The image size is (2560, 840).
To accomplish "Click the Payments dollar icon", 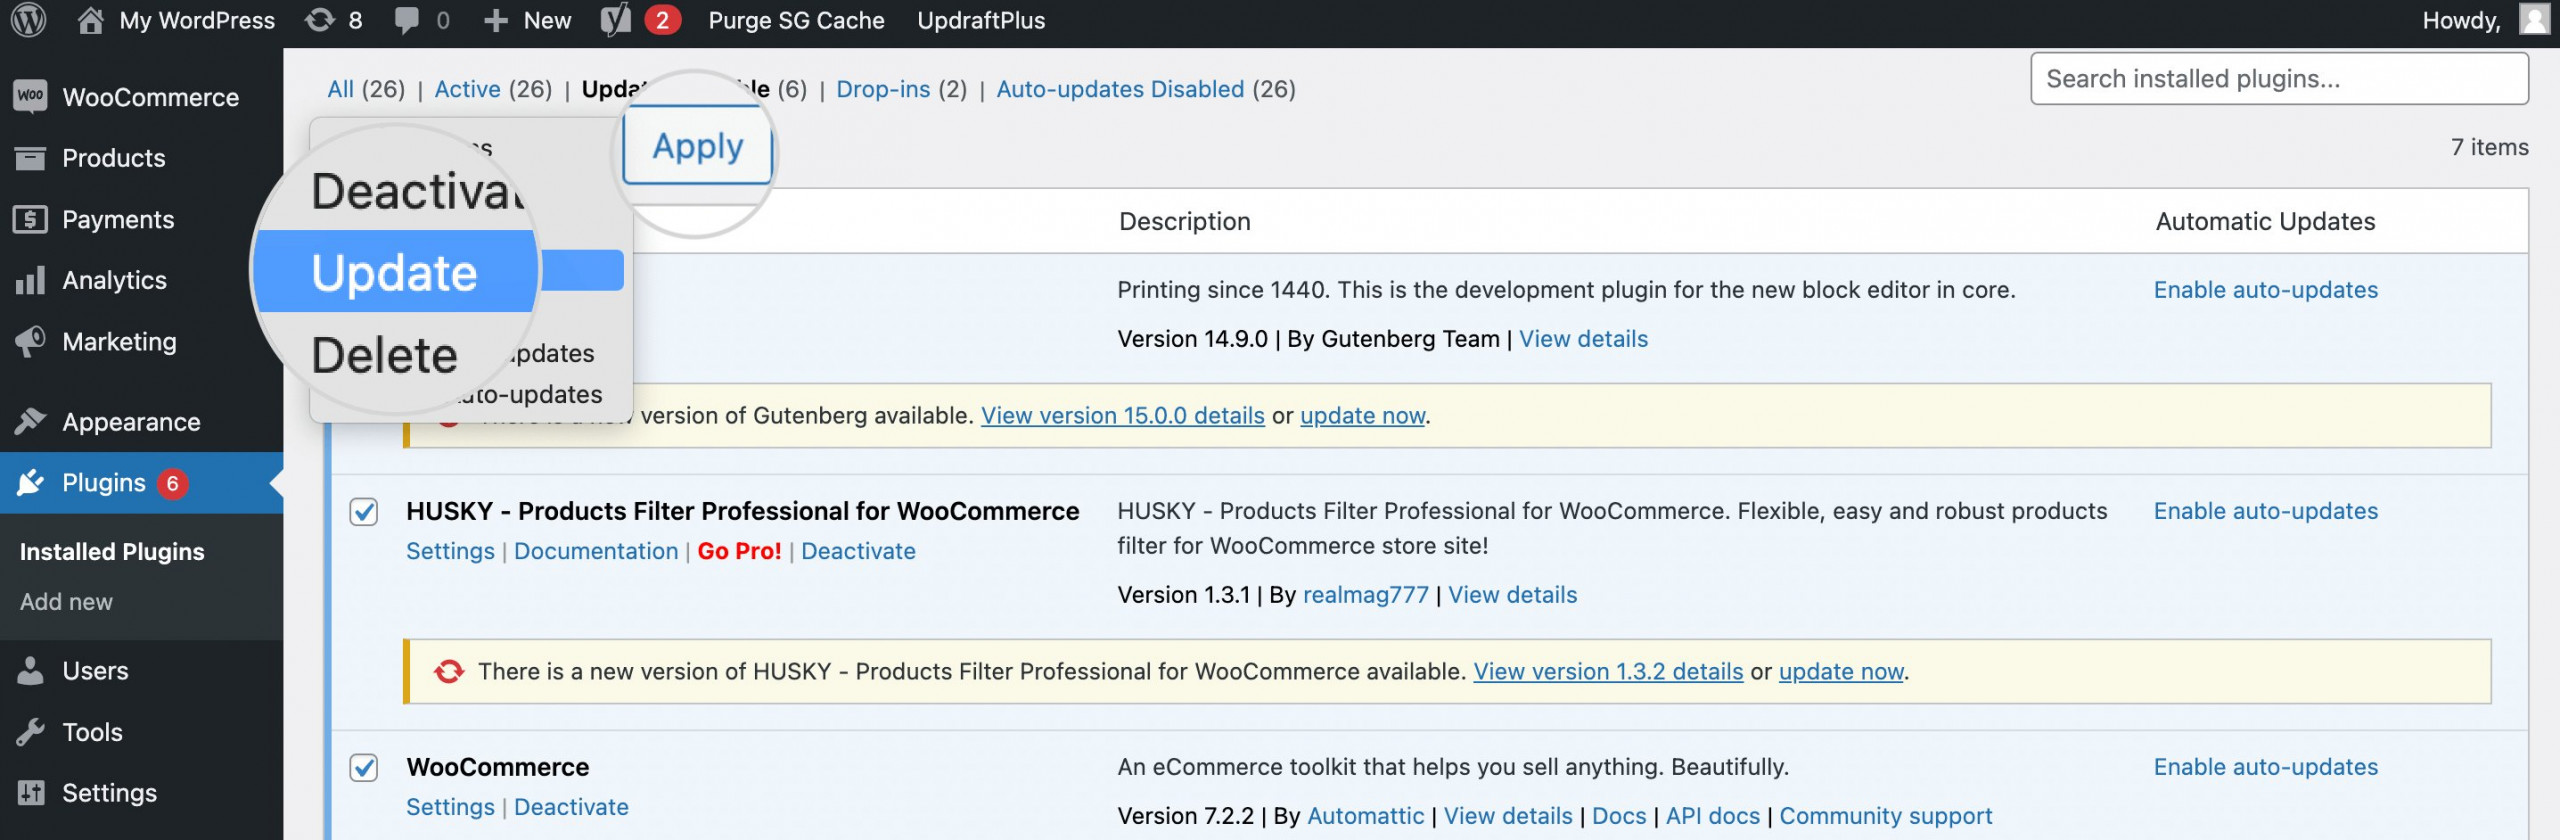I will [31, 219].
